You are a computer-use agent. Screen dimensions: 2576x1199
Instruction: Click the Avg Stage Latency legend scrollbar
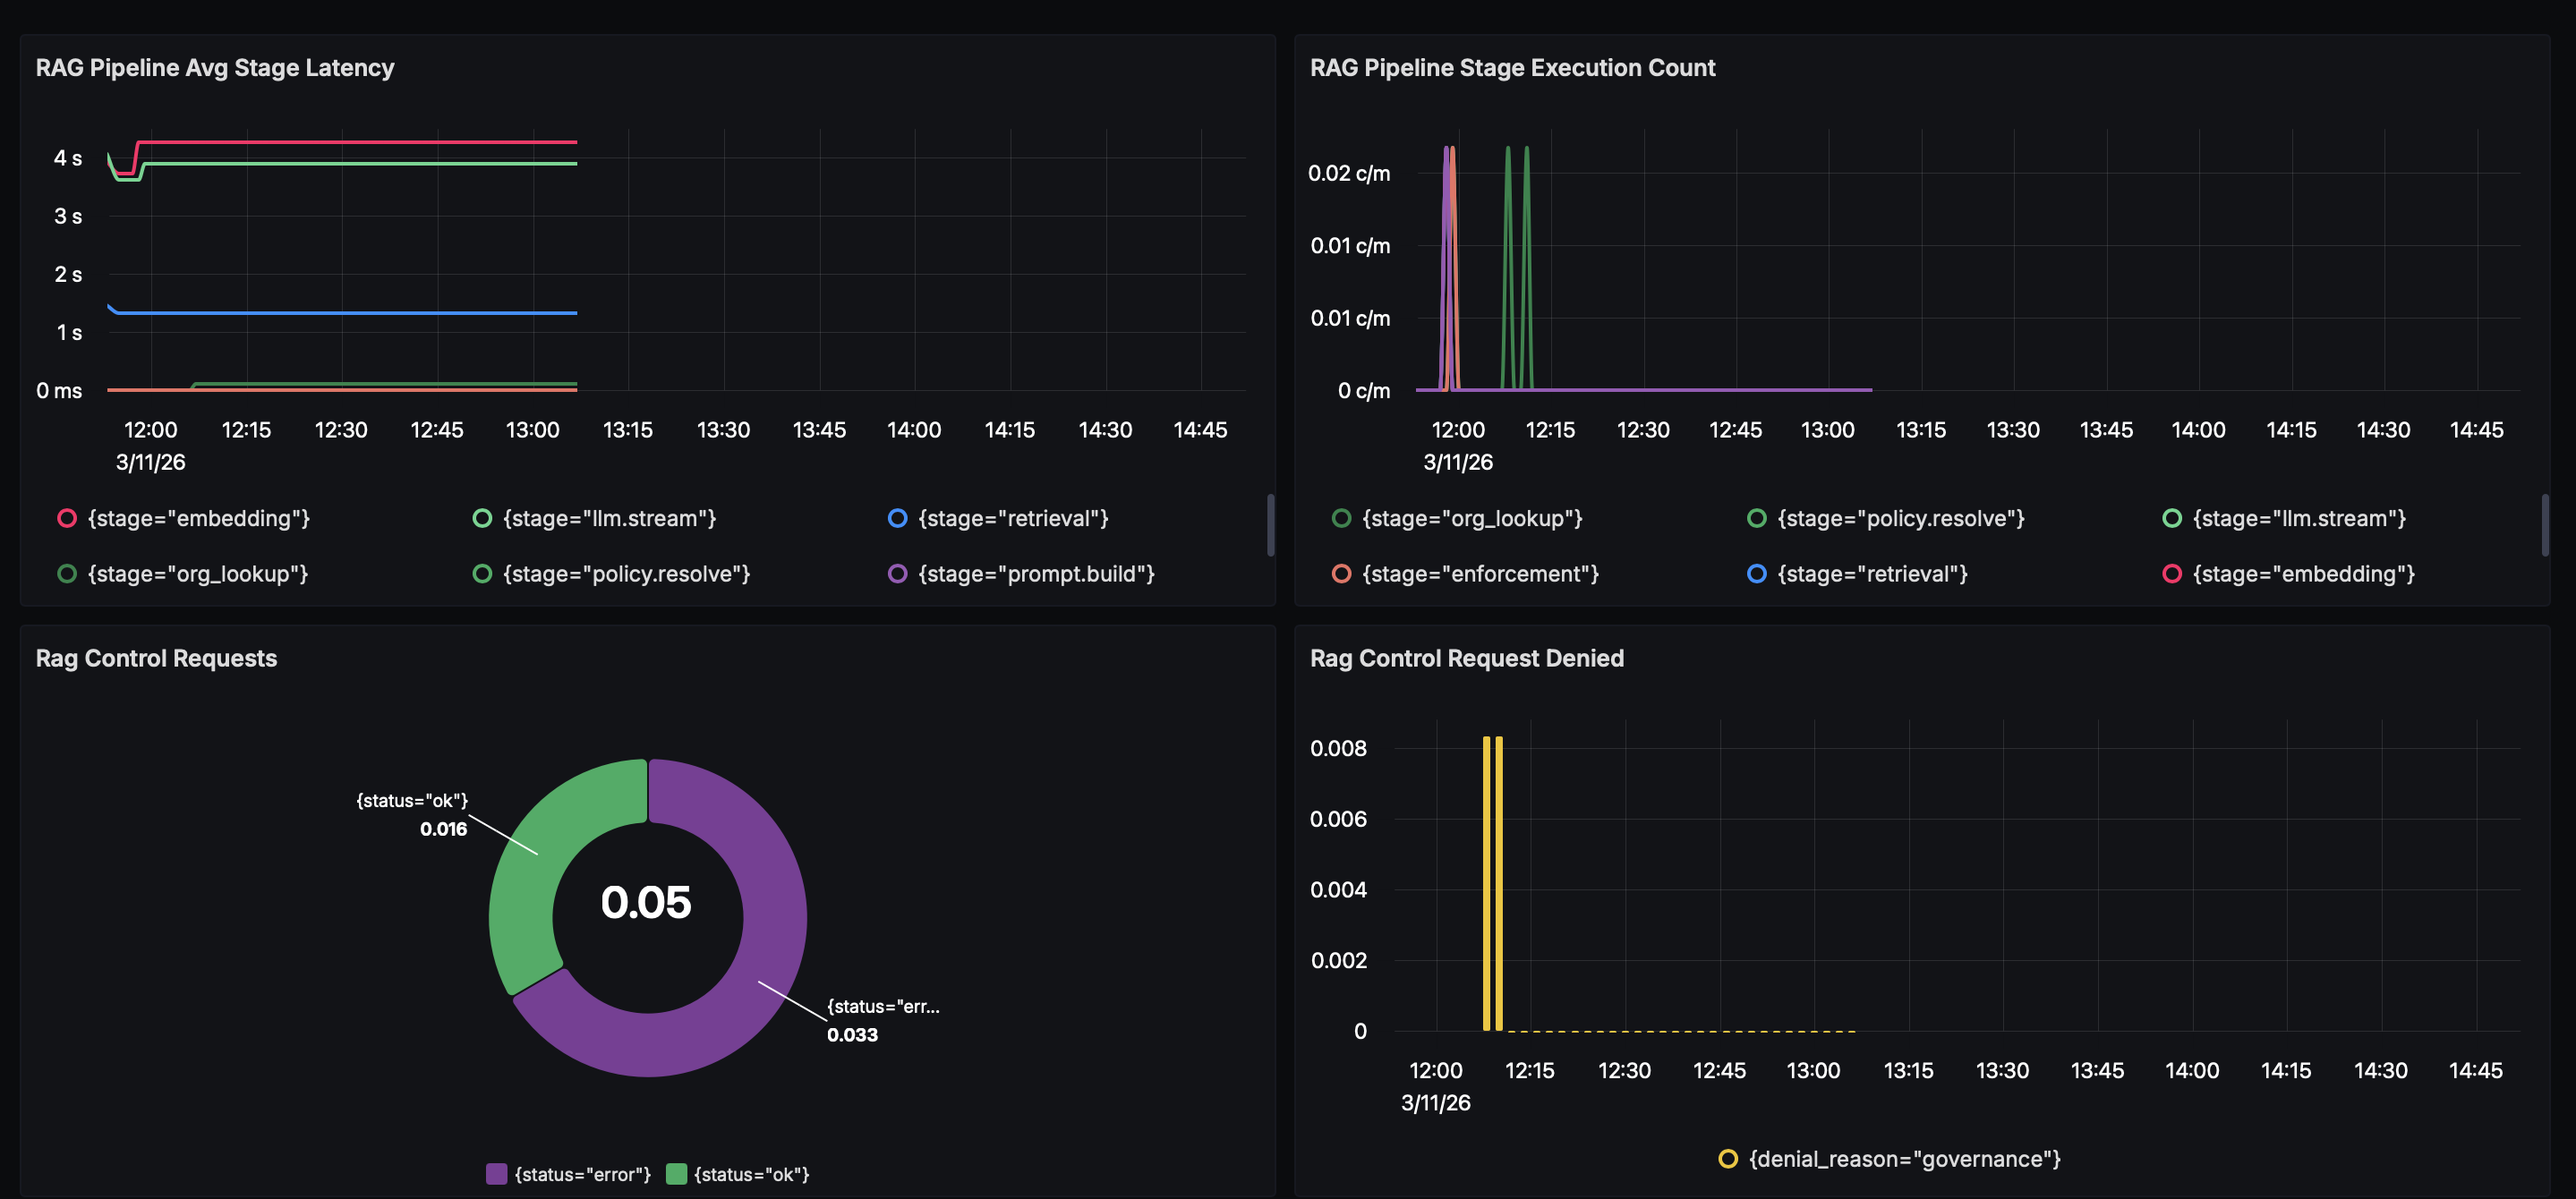(1271, 524)
